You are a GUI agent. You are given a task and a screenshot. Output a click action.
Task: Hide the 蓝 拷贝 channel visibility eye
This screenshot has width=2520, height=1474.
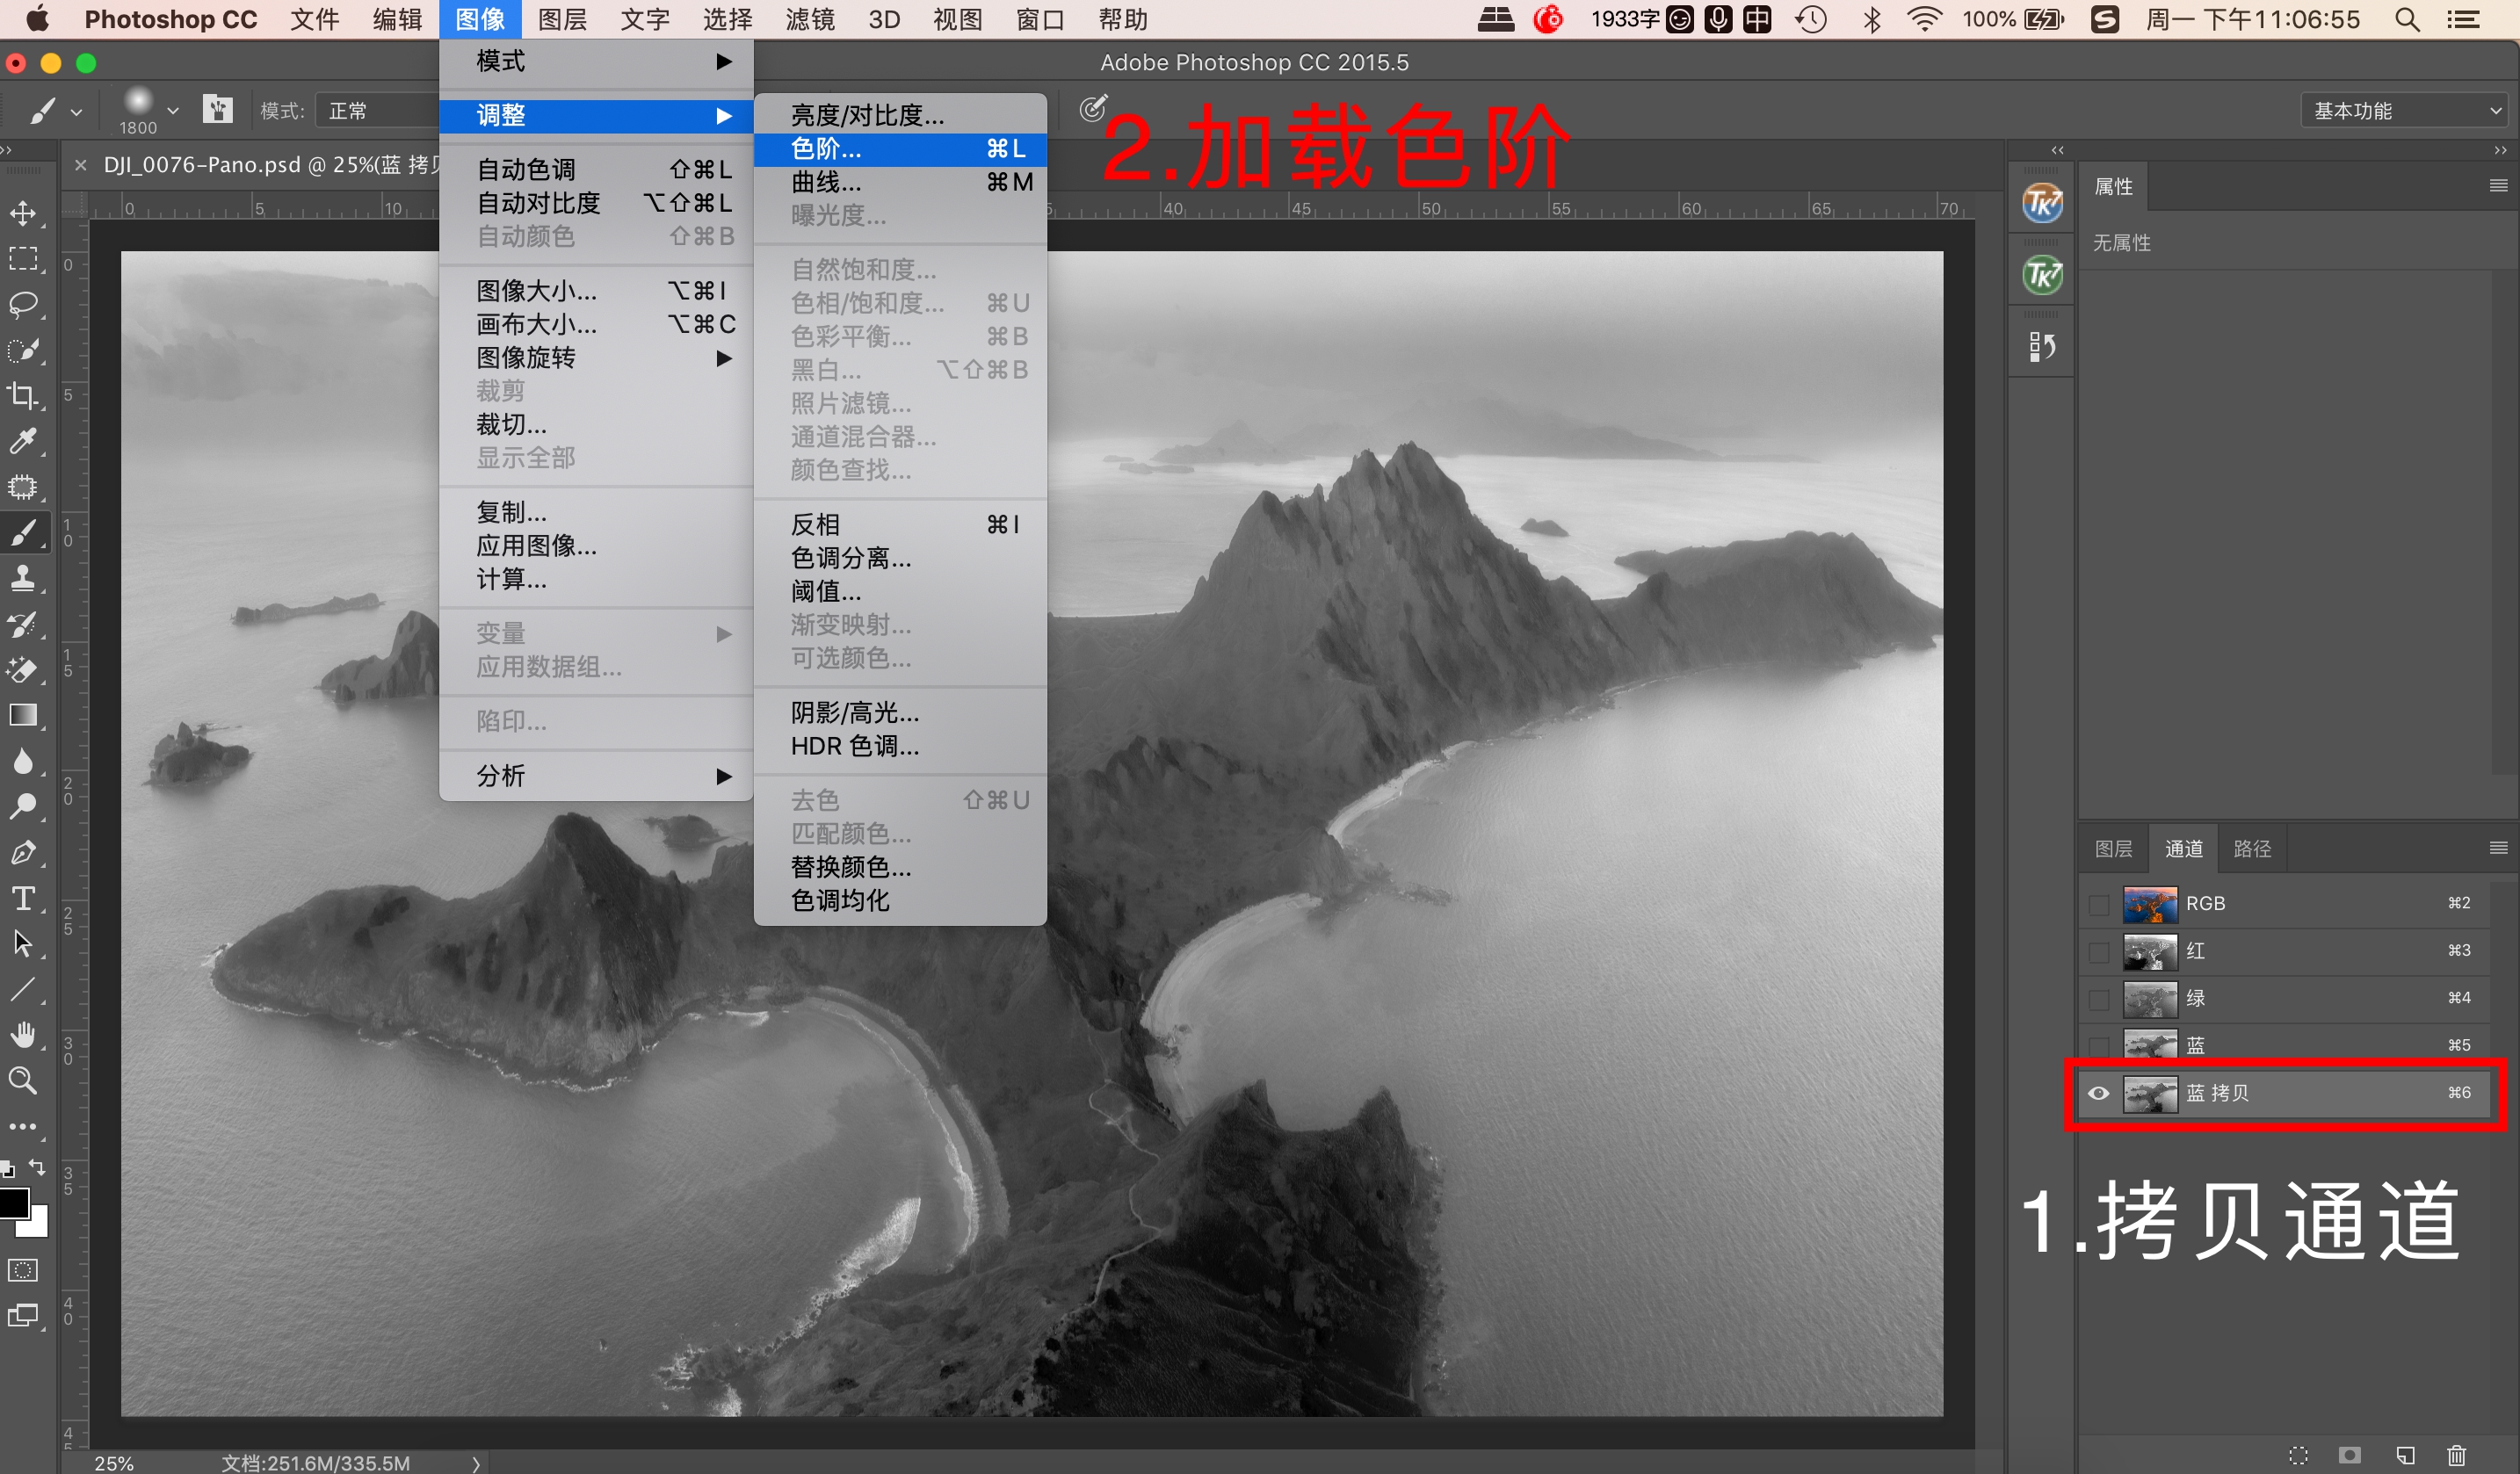[x=2098, y=1093]
